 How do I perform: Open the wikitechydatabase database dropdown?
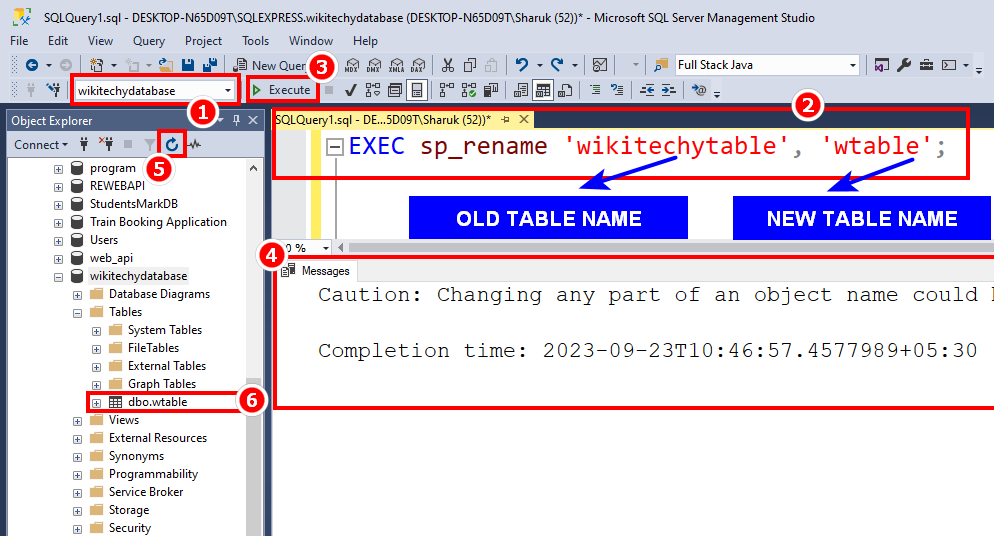coord(229,91)
